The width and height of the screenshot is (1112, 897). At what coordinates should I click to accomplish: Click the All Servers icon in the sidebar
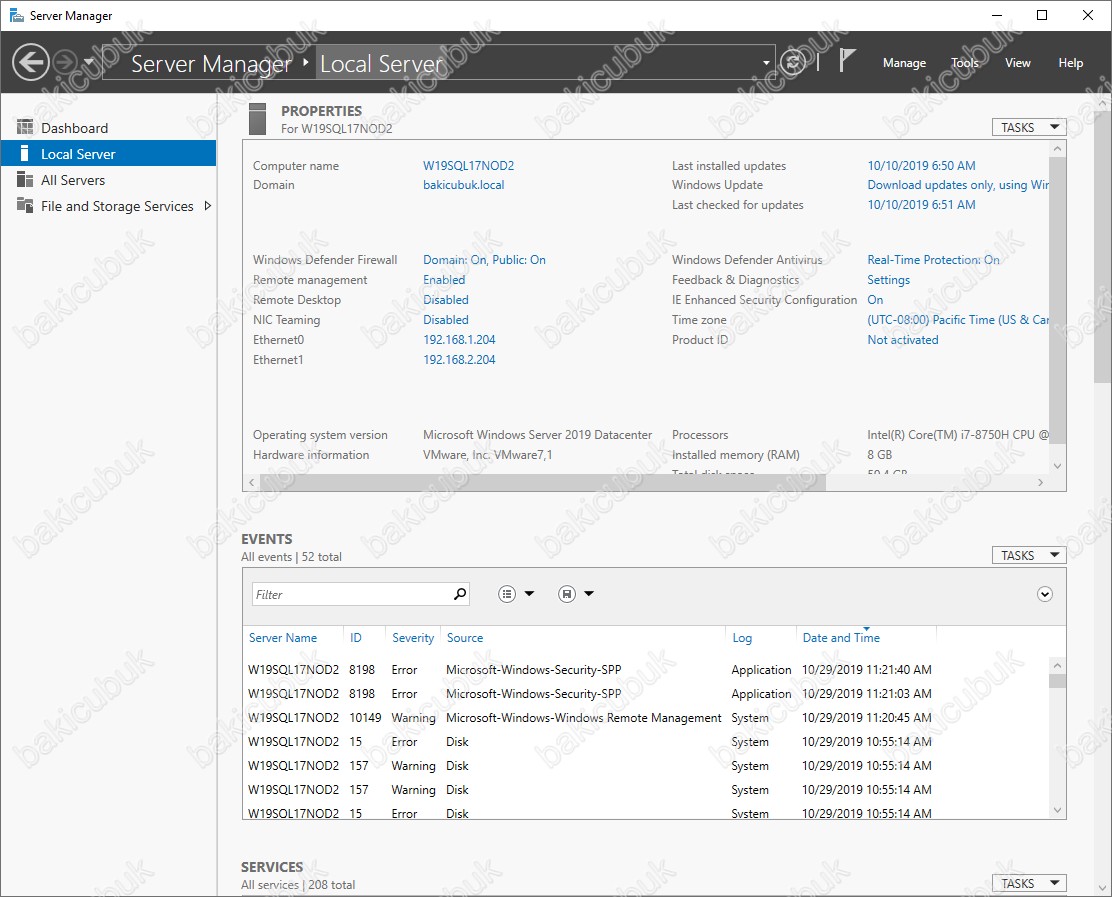coord(25,179)
